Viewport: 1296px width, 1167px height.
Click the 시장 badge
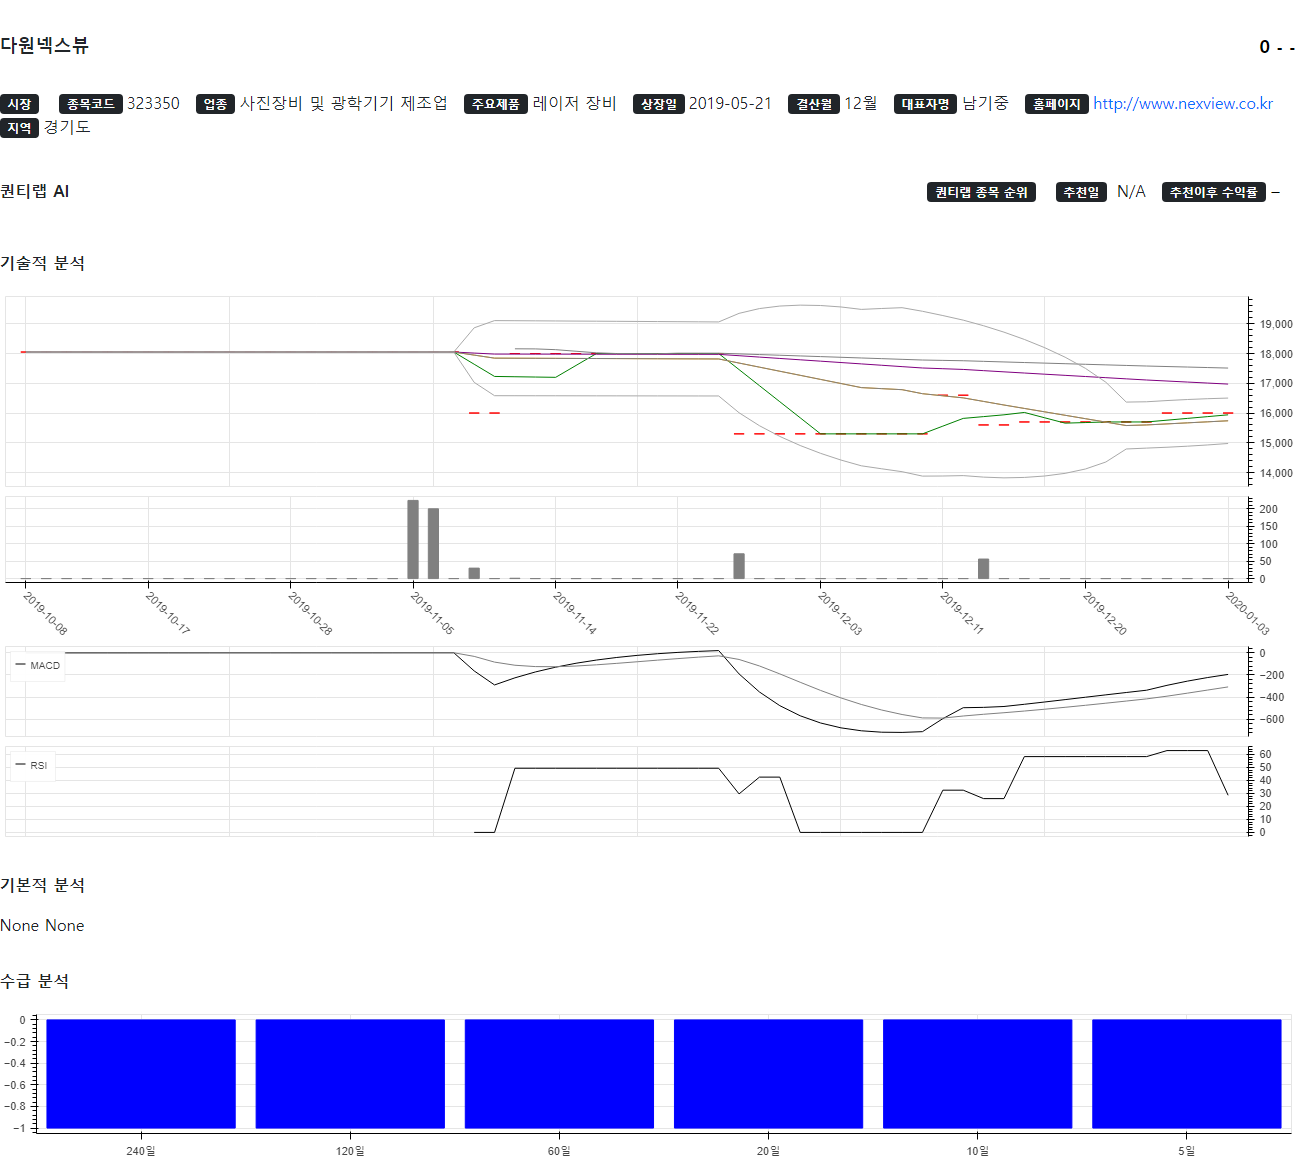tap(19, 104)
